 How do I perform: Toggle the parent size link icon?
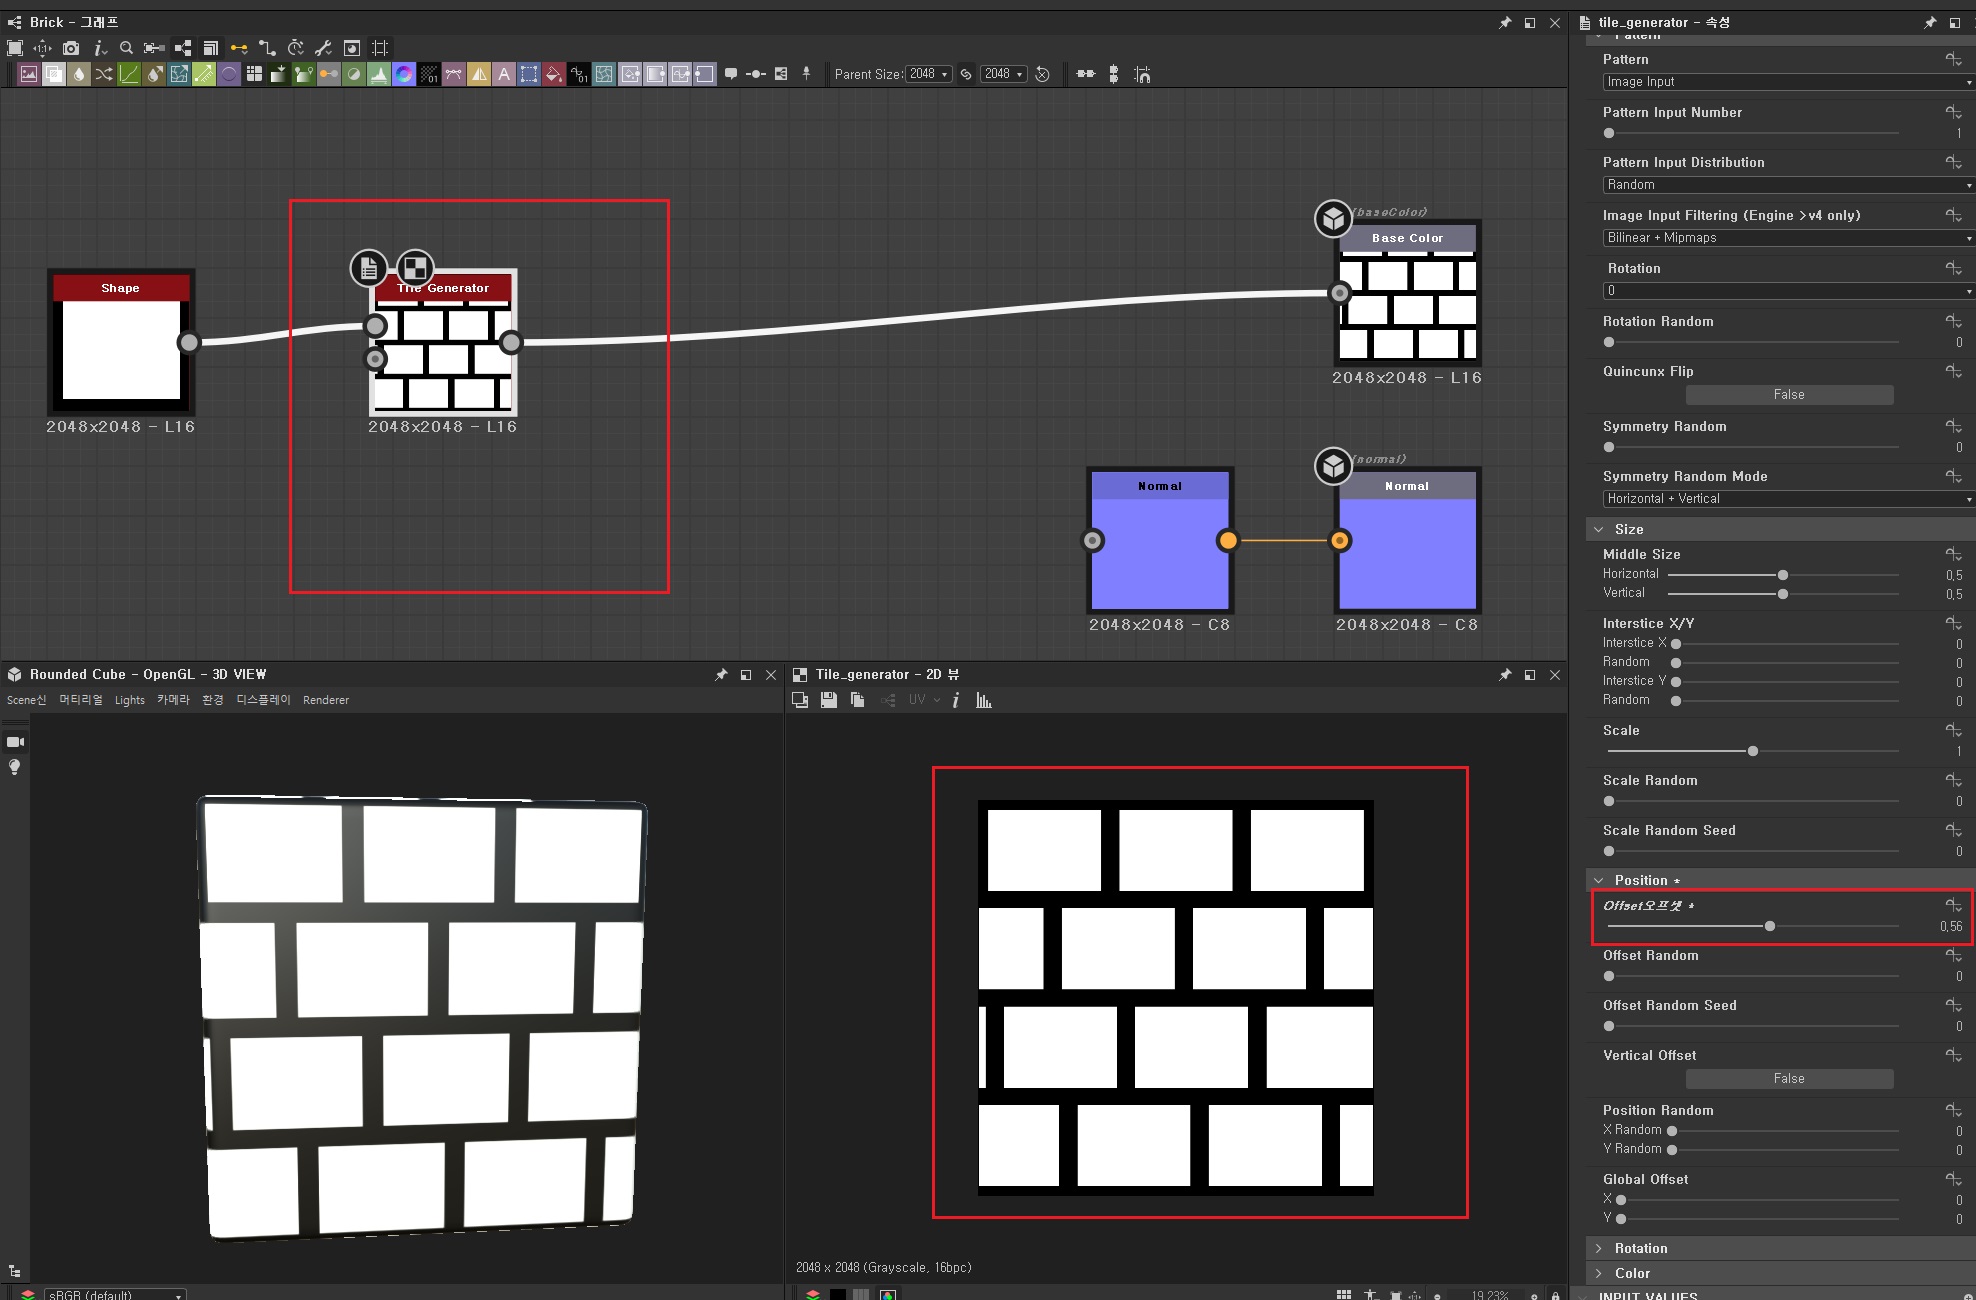(966, 74)
